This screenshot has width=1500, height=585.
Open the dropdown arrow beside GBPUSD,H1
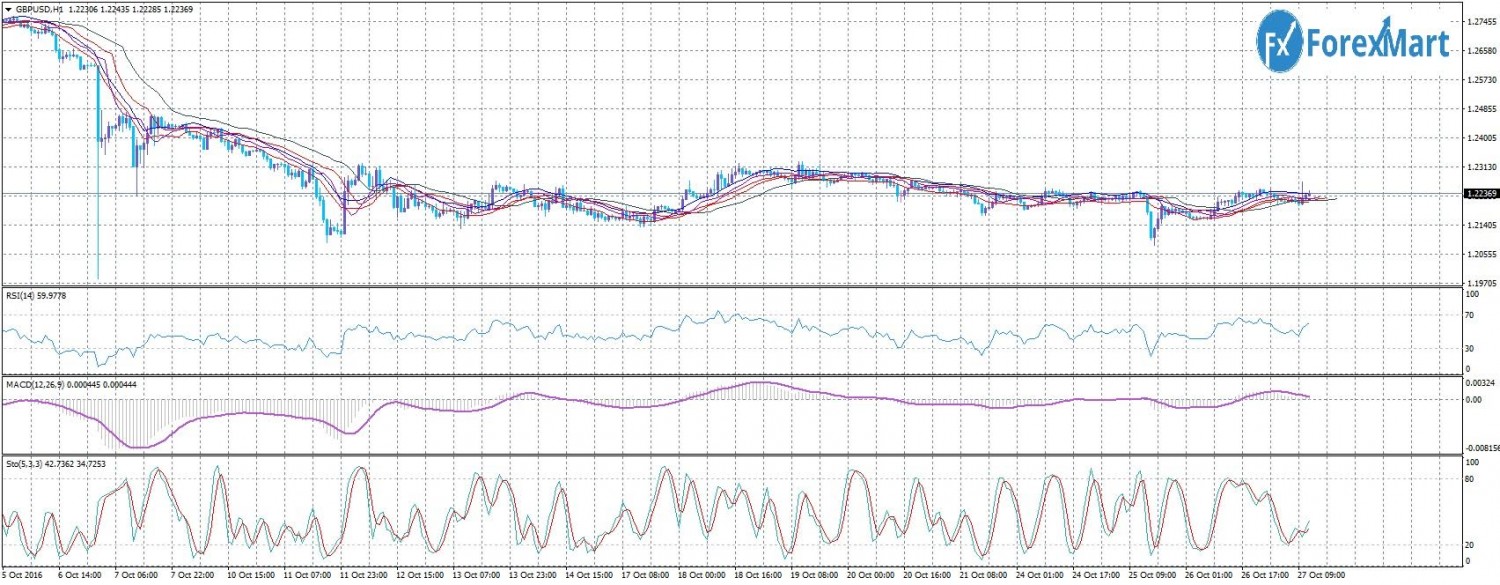click(x=8, y=9)
